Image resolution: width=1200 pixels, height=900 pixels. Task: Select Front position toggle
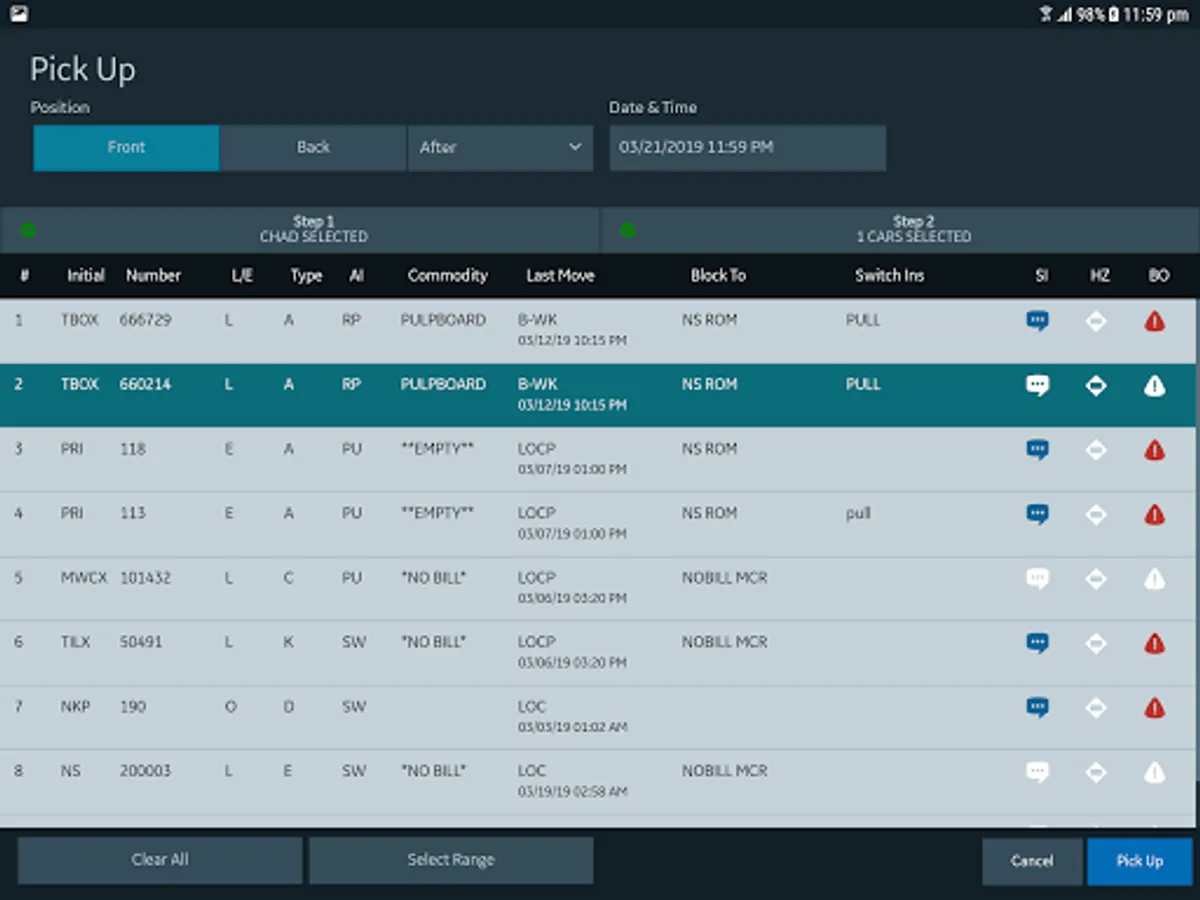pos(126,148)
